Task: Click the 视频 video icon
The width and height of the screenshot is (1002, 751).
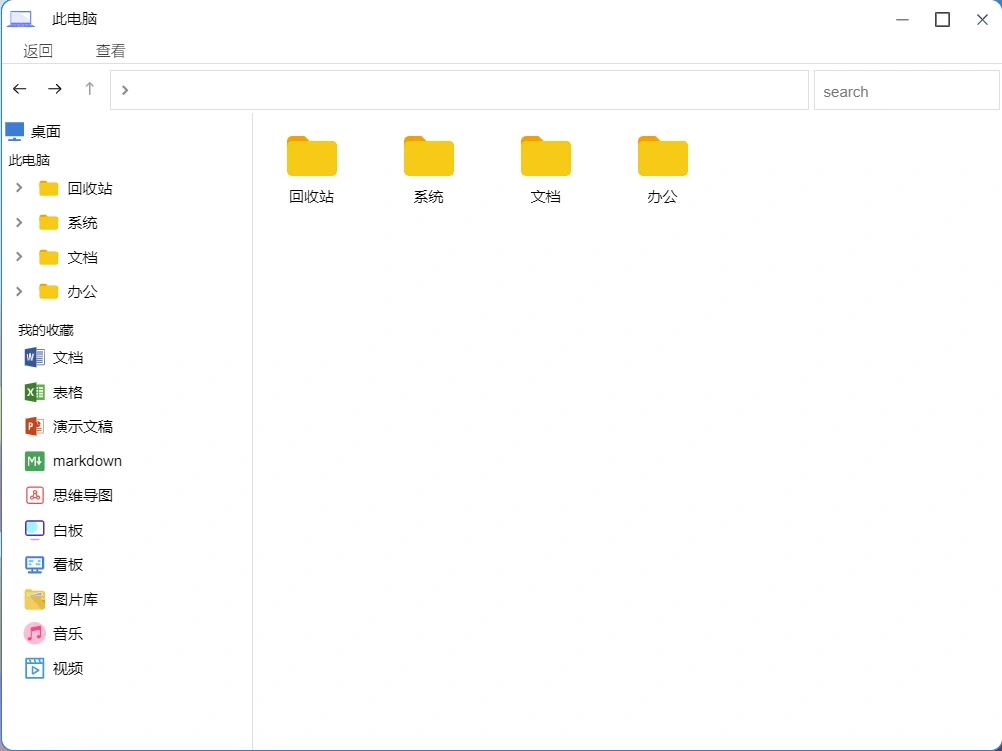Action: pos(35,668)
